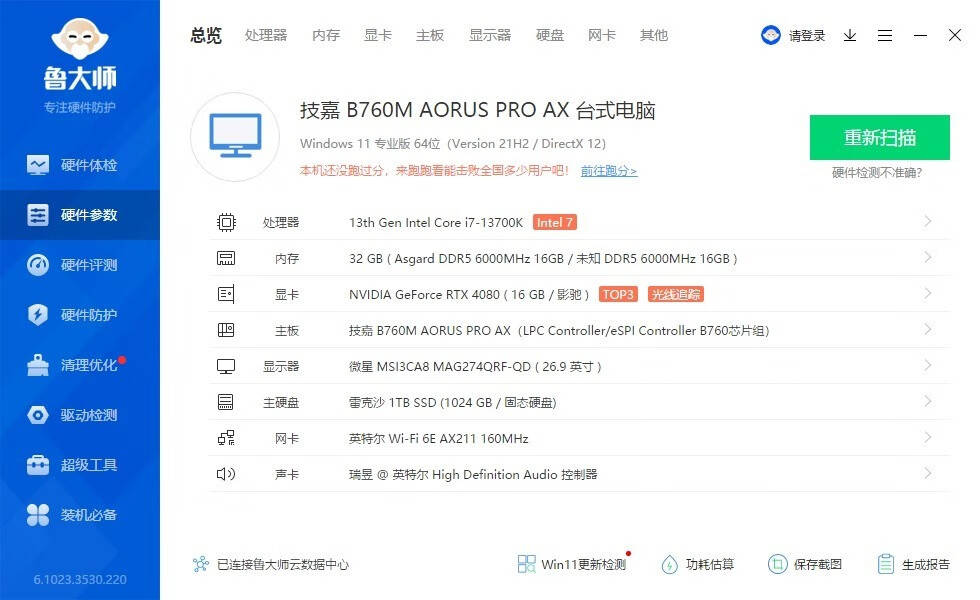Click the 硬件检测不准确? link
This screenshot has height=600, width=980.
pos(877,172)
